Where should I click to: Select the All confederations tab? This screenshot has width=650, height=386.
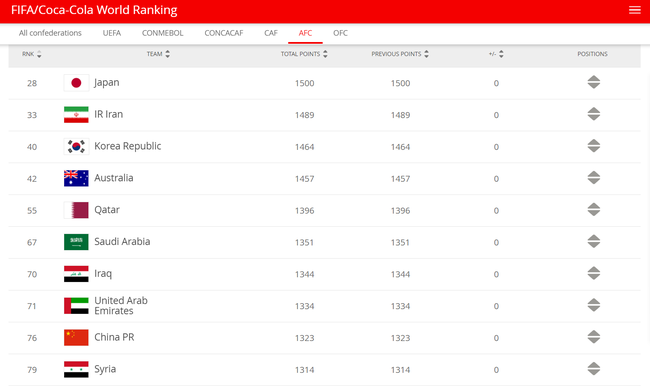(50, 33)
